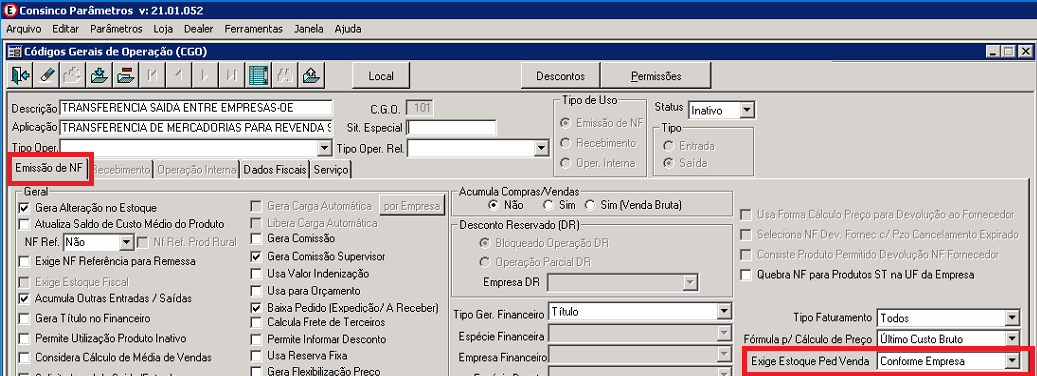Switch to the Emissão de NF tab
Viewport: 1037px width, 376px height.
pos(49,169)
